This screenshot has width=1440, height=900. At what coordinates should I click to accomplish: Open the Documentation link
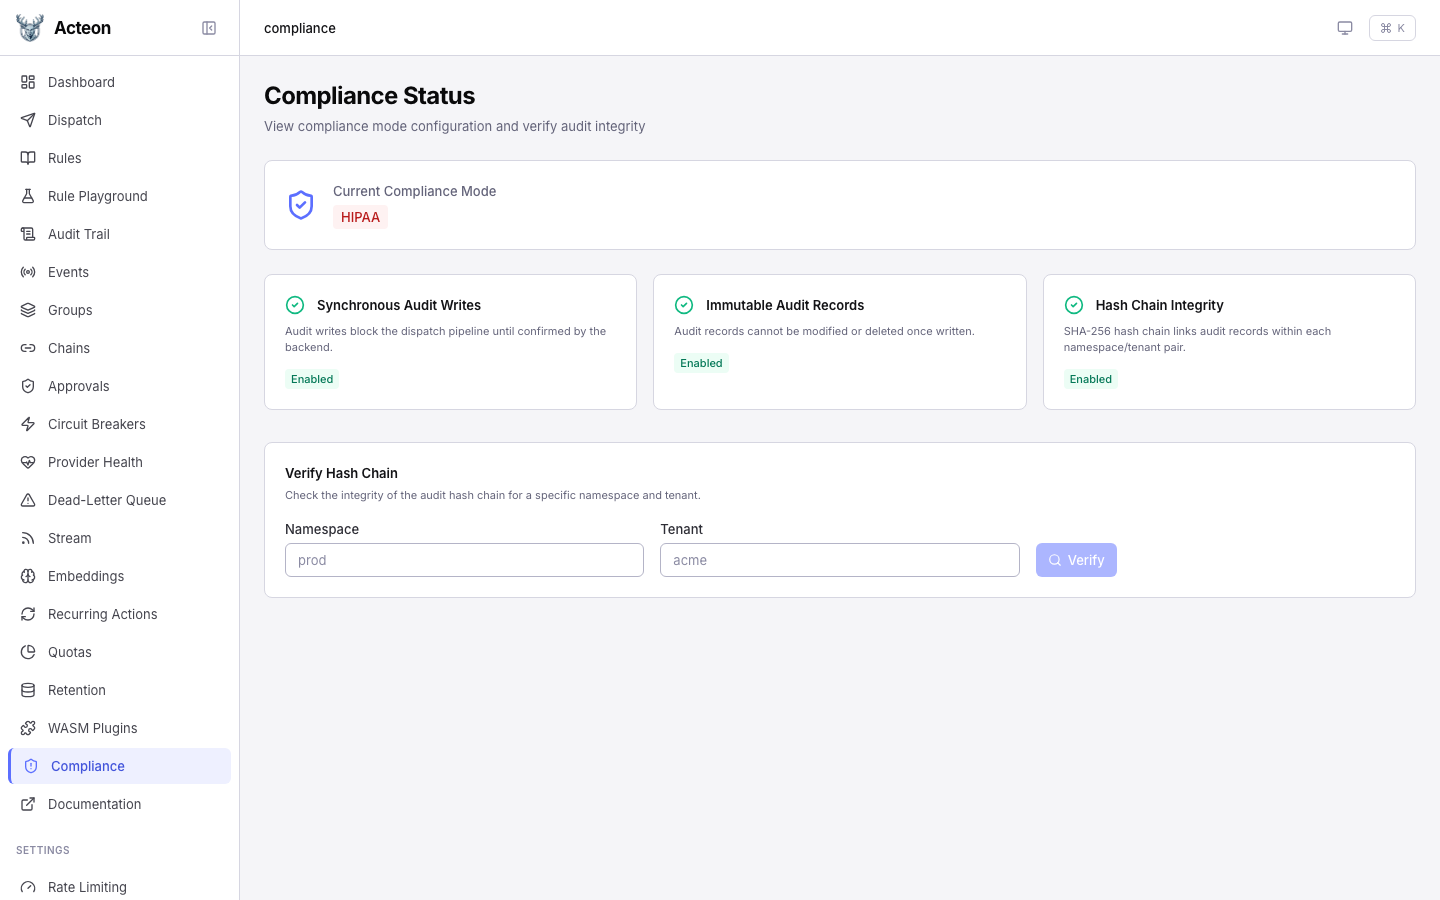click(x=94, y=804)
